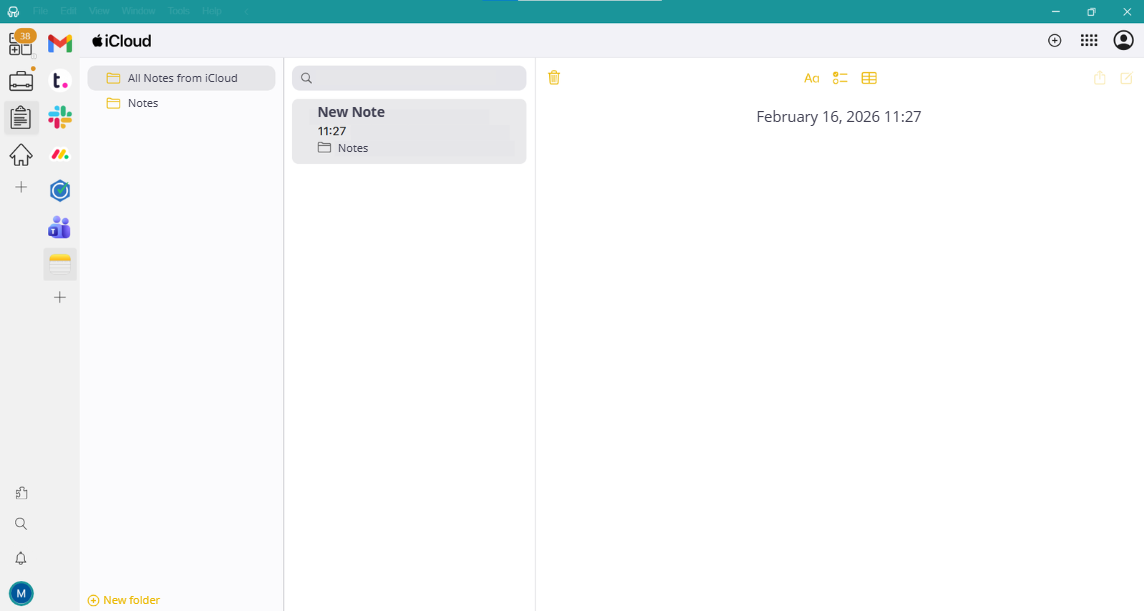Click the Apple iCloud logo link
Screen dimensions: 1144x611
[x=120, y=41]
